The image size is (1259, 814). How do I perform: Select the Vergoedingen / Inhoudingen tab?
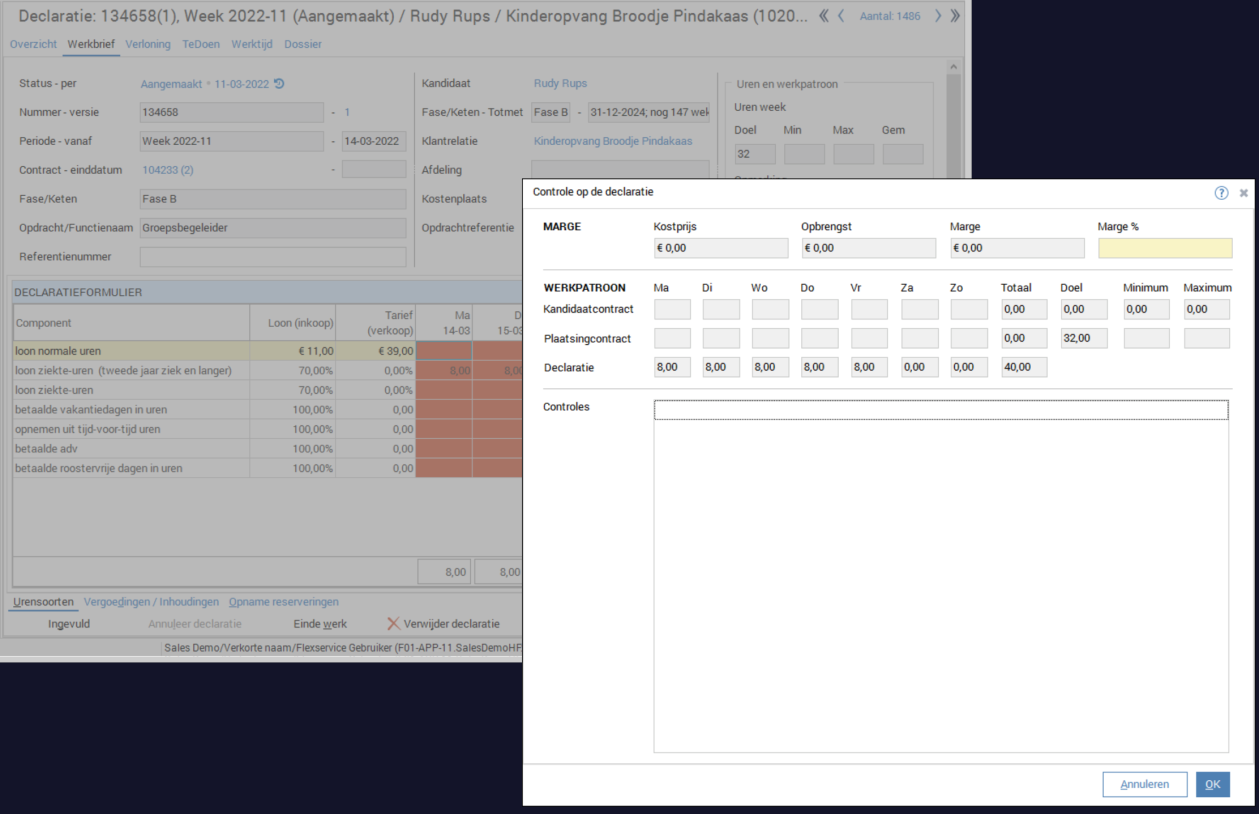click(x=151, y=602)
